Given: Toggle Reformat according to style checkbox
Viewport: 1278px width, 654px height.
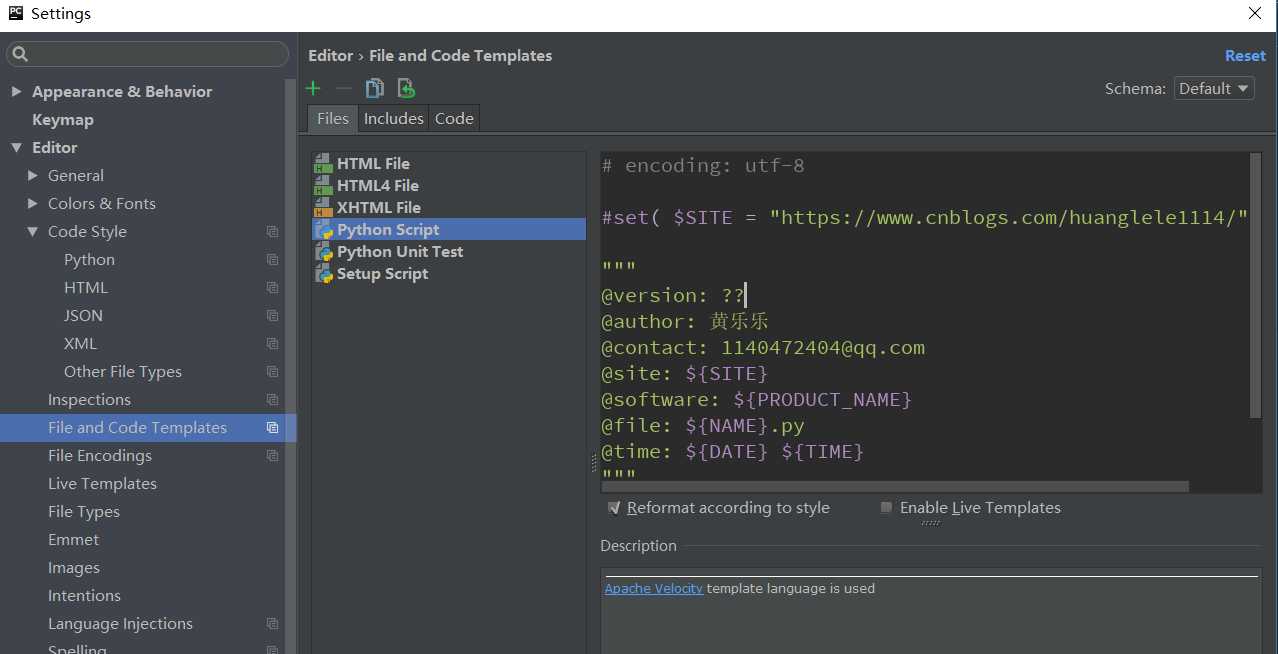Looking at the screenshot, I should 614,508.
